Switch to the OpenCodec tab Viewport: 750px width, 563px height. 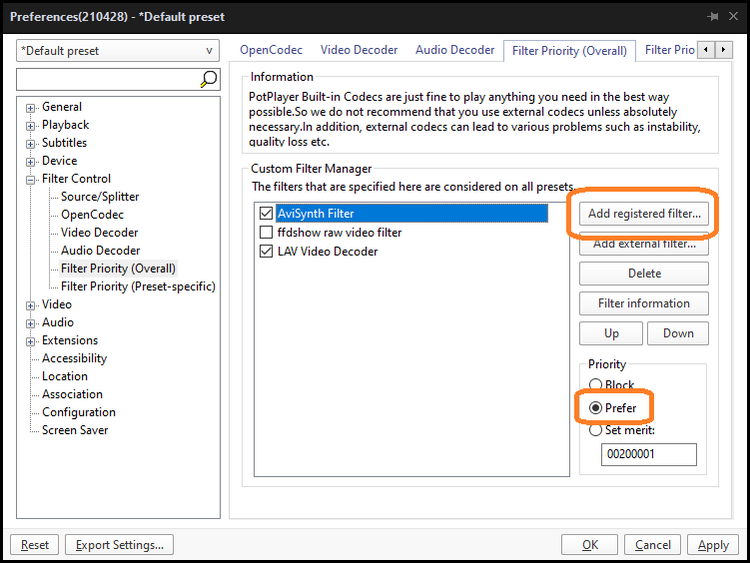[271, 50]
